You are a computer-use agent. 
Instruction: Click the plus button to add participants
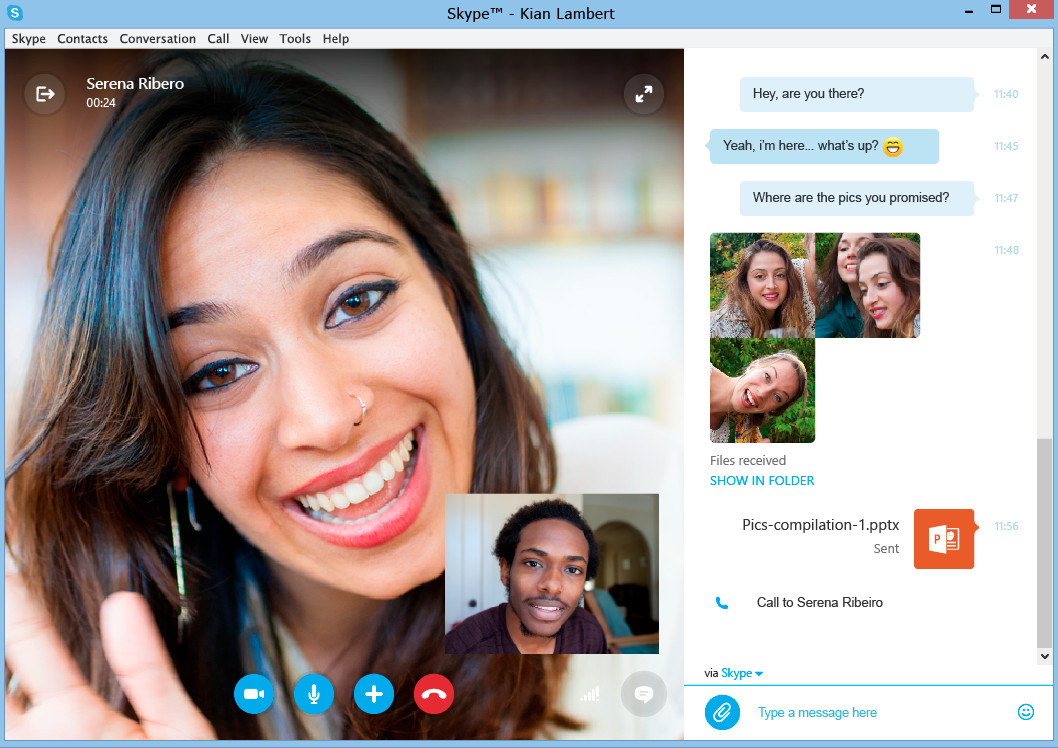374,694
